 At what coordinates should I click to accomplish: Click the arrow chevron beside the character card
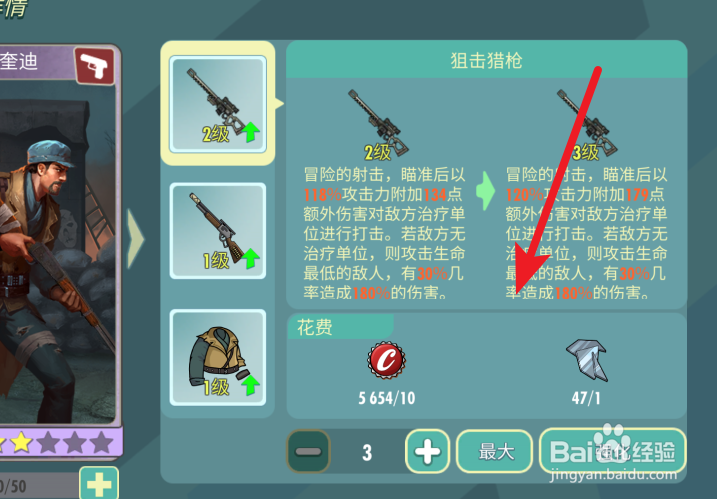pyautogui.click(x=135, y=239)
